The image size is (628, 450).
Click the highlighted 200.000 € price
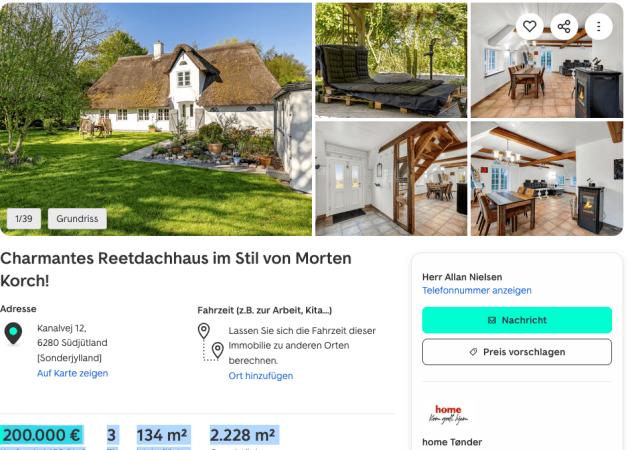click(42, 435)
